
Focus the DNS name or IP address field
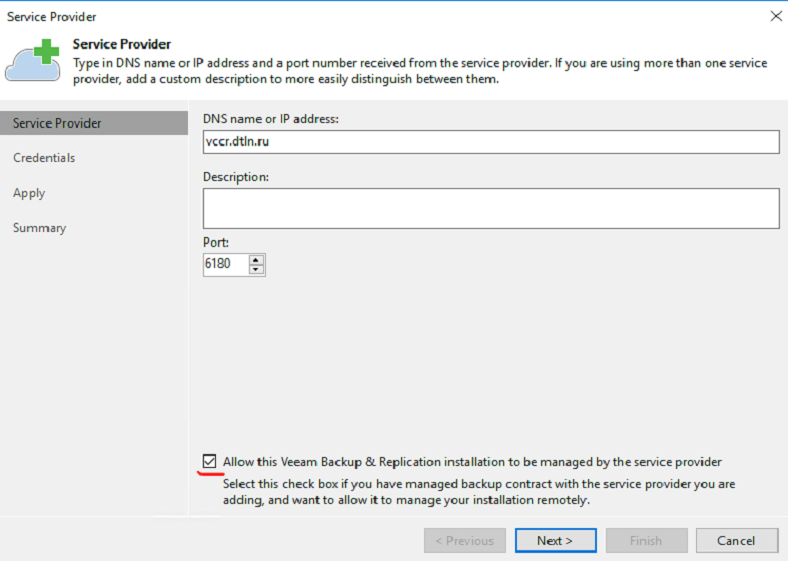tap(490, 142)
